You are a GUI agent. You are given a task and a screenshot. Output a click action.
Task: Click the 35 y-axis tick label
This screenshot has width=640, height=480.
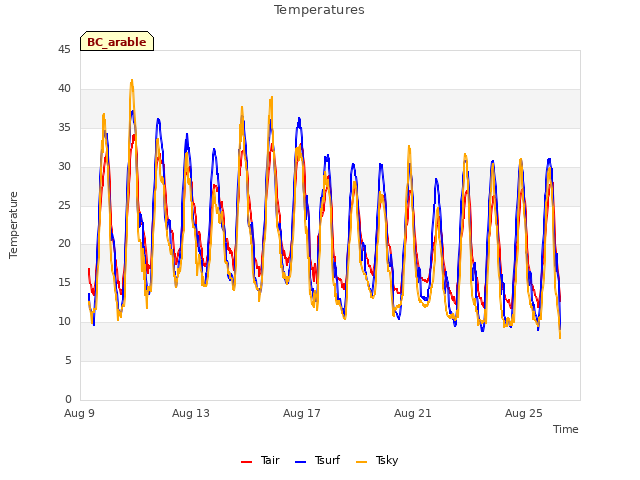click(x=64, y=128)
